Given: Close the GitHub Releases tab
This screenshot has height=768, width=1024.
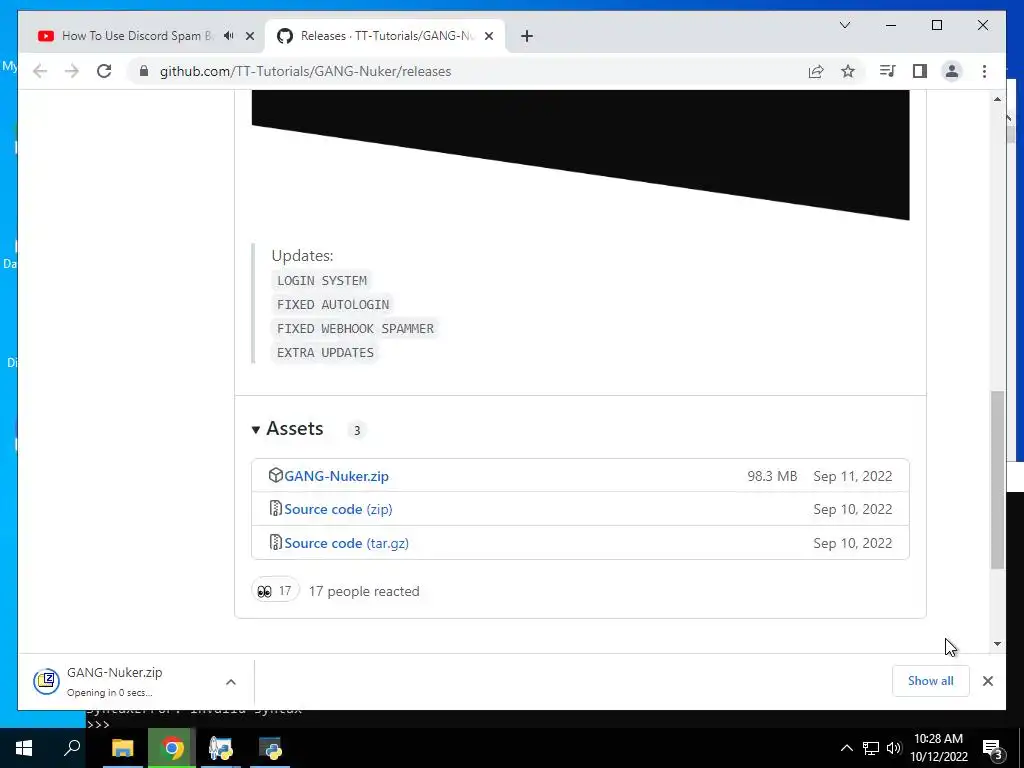Looking at the screenshot, I should [488, 36].
